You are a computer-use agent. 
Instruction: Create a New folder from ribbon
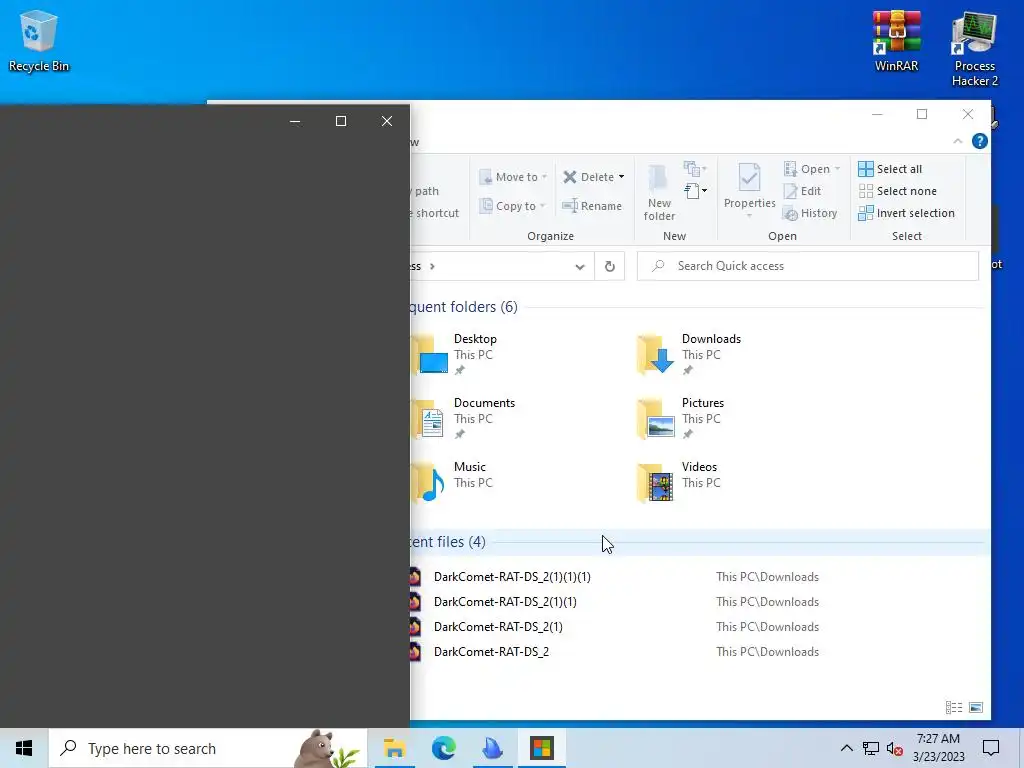click(x=659, y=193)
